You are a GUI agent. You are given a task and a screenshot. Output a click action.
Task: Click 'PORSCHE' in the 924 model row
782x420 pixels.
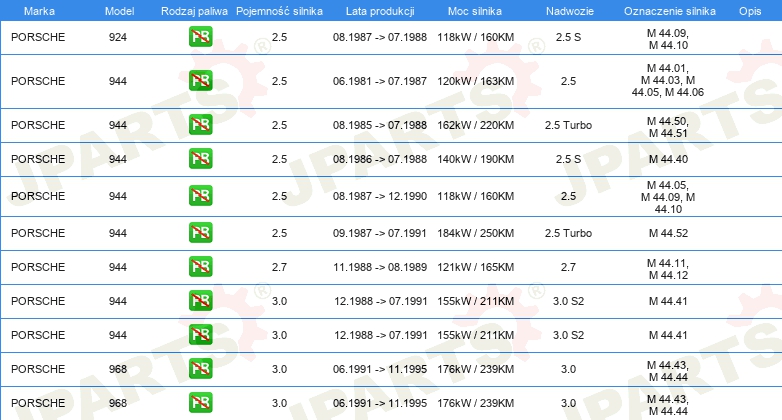38,37
